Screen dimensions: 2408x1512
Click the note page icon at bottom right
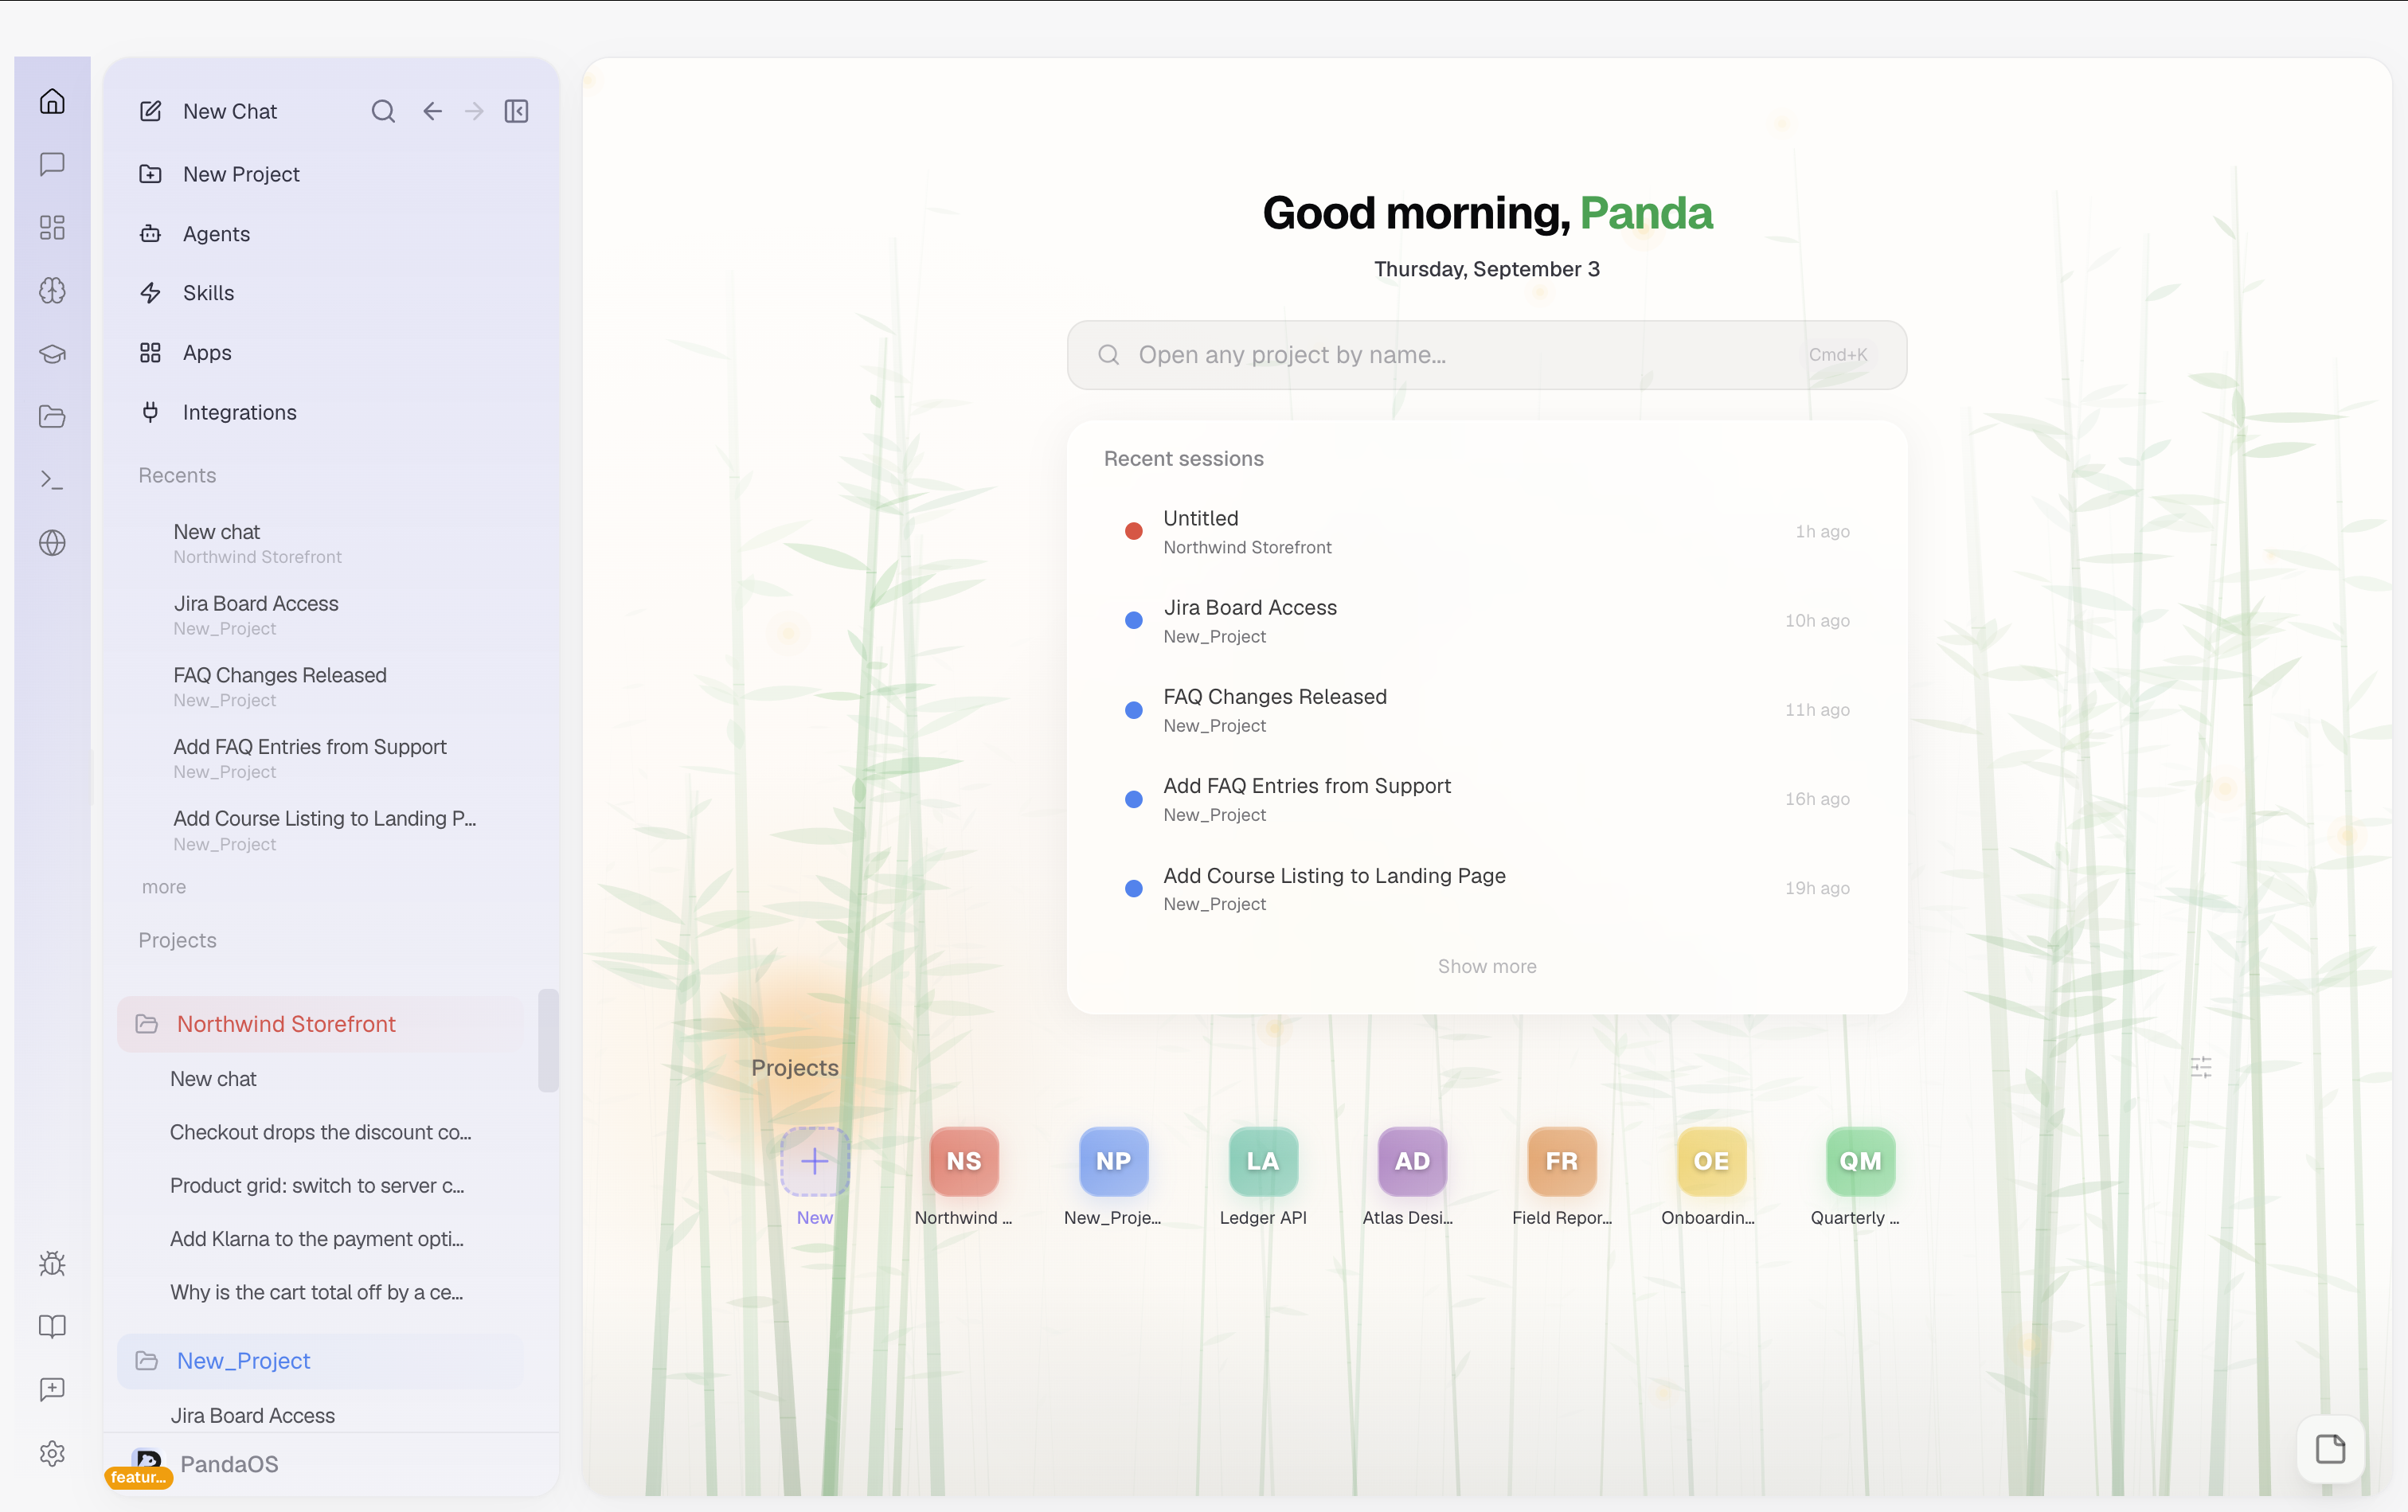click(x=2330, y=1448)
